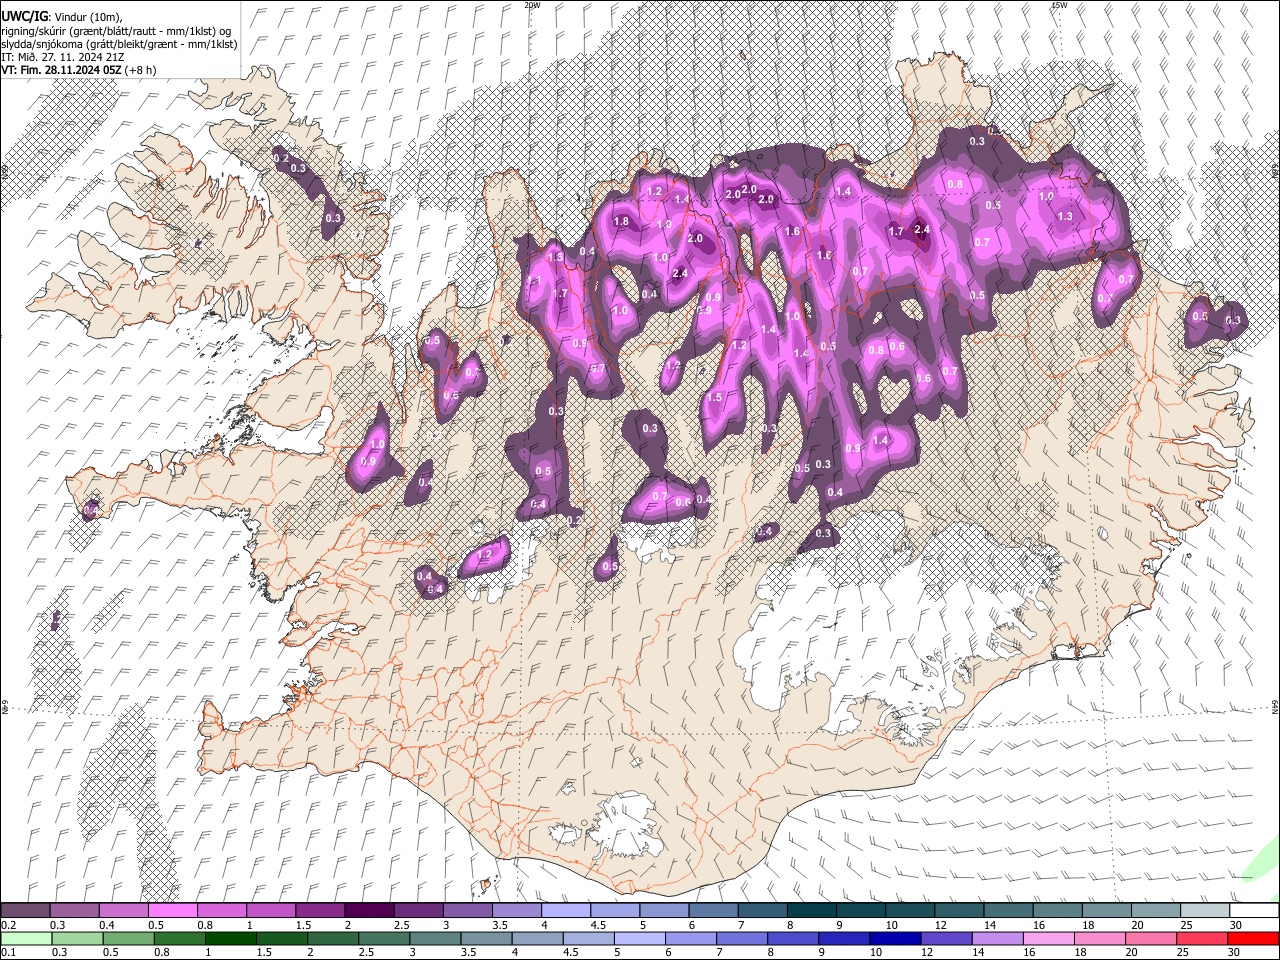This screenshot has width=1280, height=960.
Task: Click the crimson 25 swatch in lower legend row
Action: point(1201,938)
